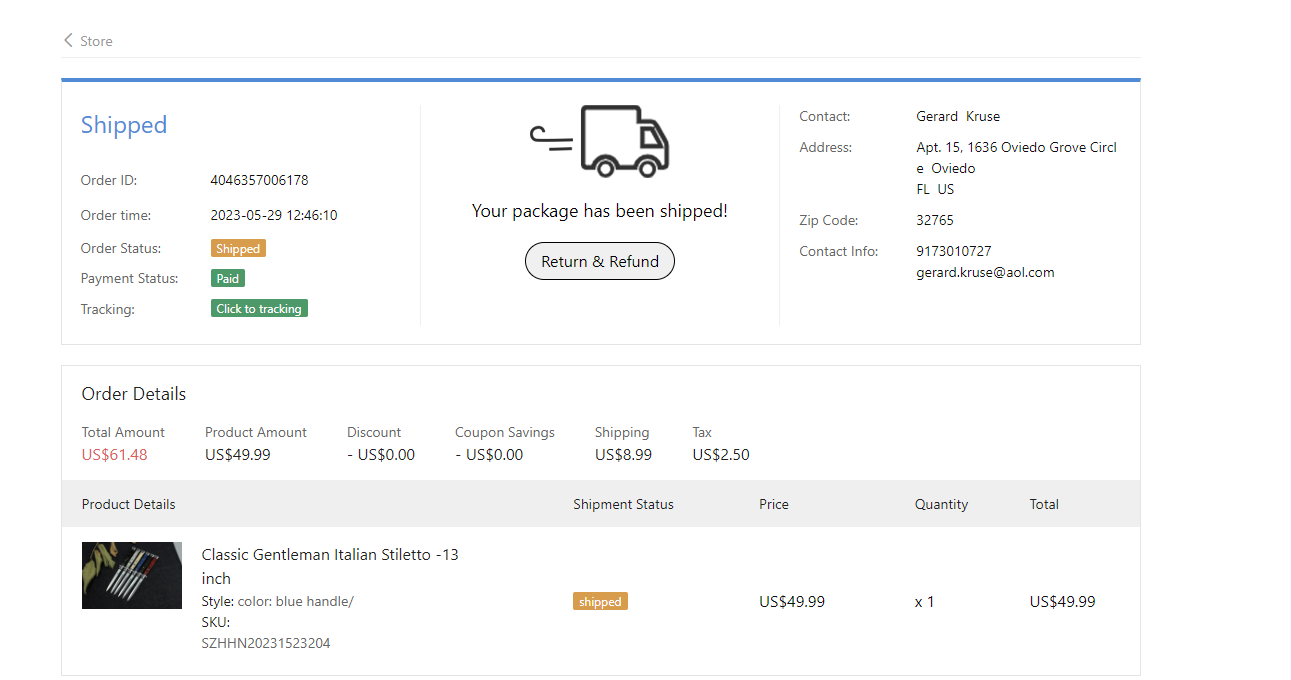Click the contact phone number 9173010727
Screen dimensions: 1291x680
pos(953,251)
